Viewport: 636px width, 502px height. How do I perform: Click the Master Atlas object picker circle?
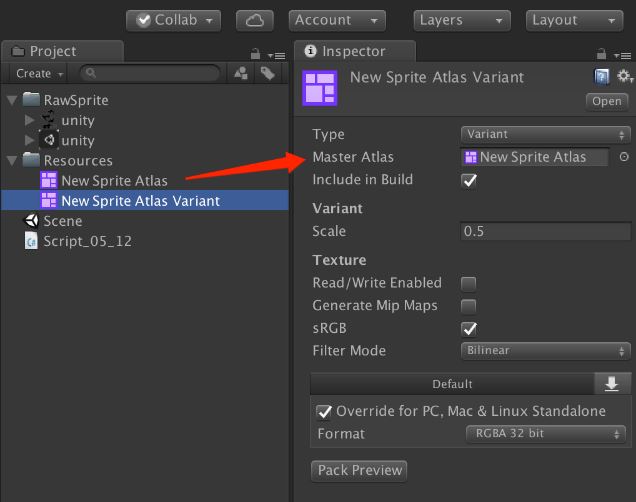[624, 157]
